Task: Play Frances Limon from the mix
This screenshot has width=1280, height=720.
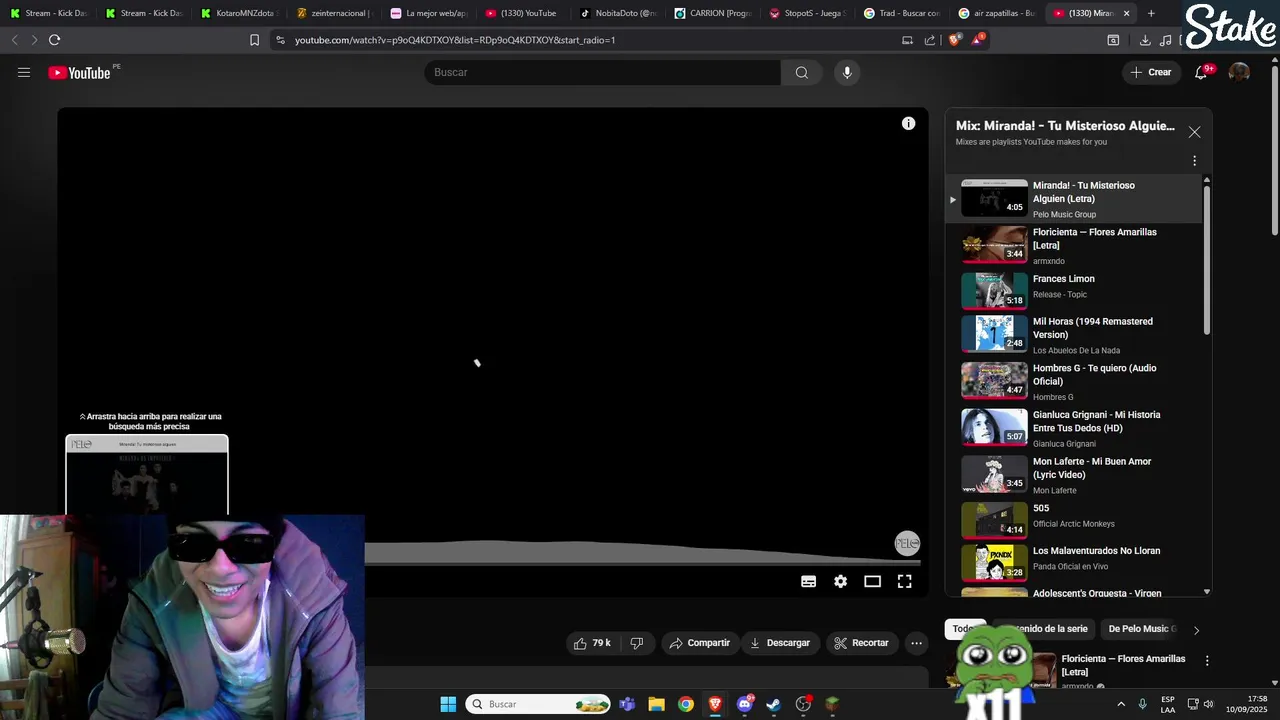Action: pos(1074,290)
